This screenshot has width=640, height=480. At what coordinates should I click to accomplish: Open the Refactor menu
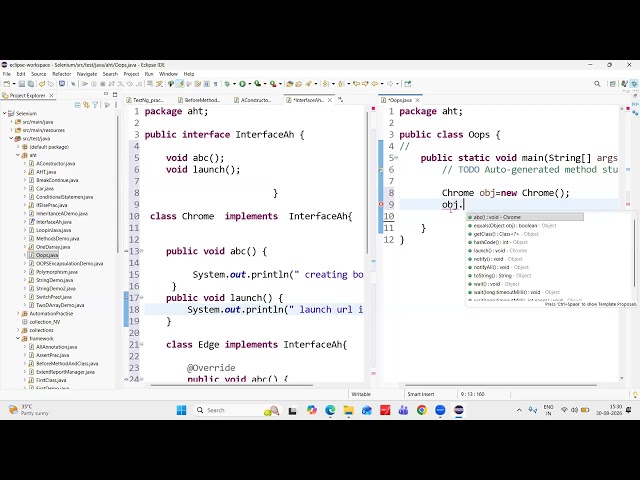coord(62,74)
